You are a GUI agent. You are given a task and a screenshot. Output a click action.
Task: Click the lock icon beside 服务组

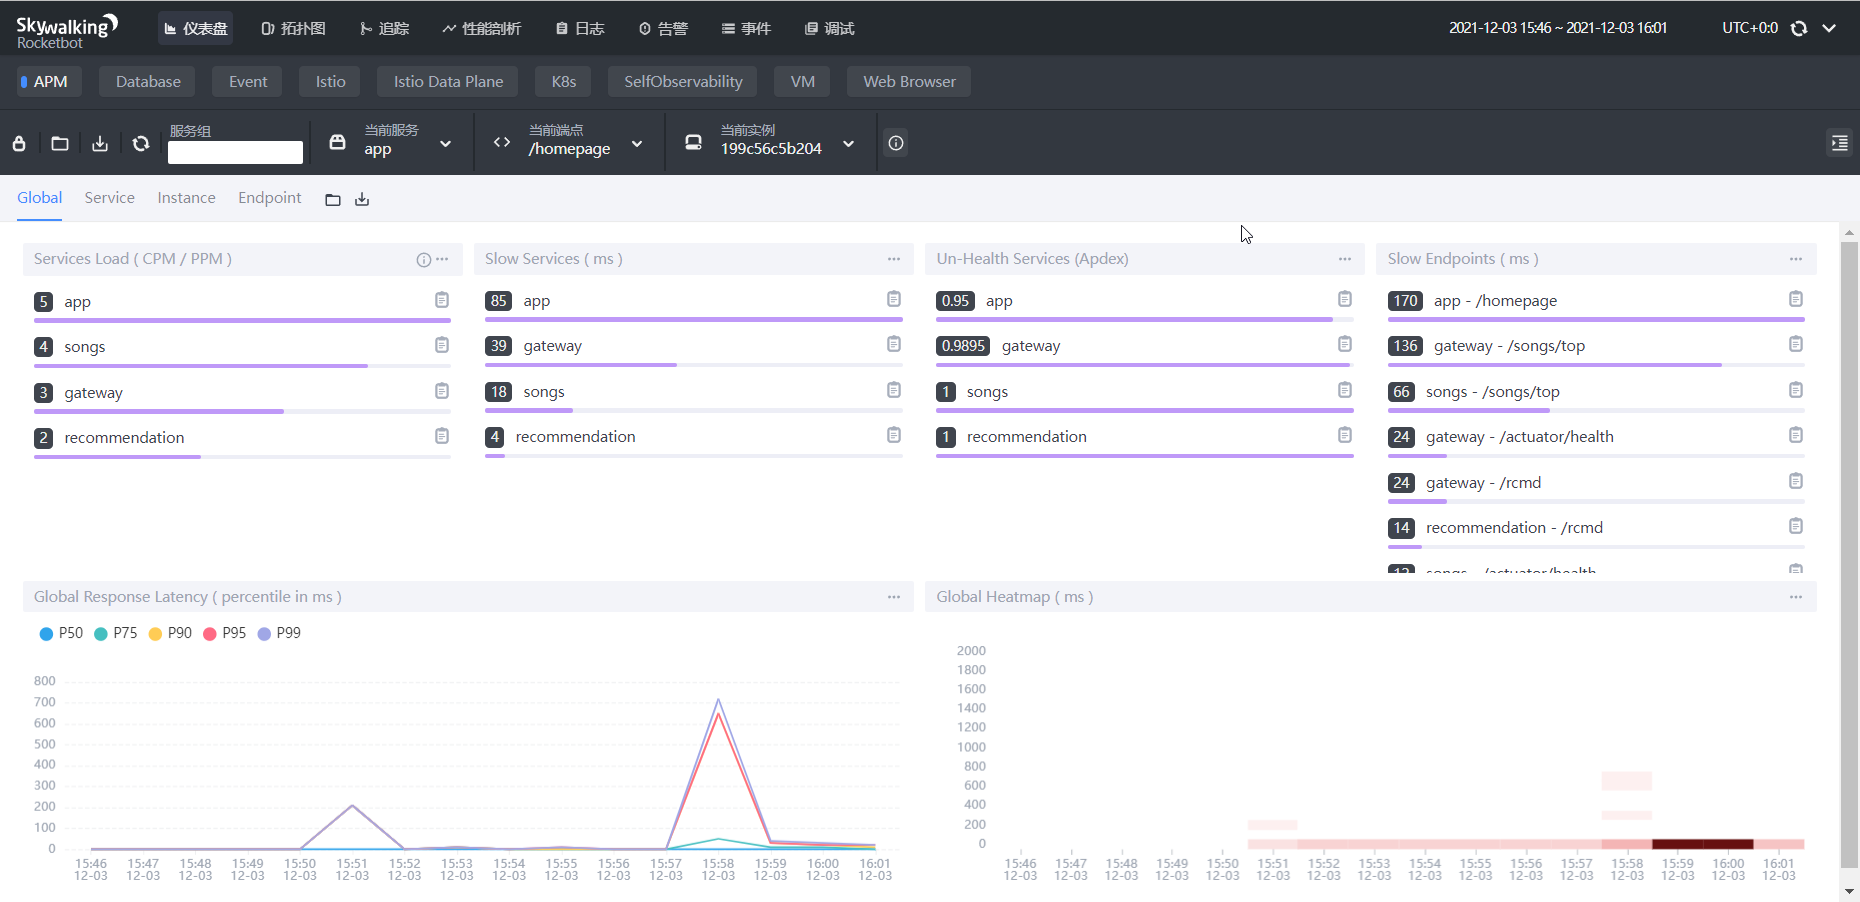(x=18, y=143)
